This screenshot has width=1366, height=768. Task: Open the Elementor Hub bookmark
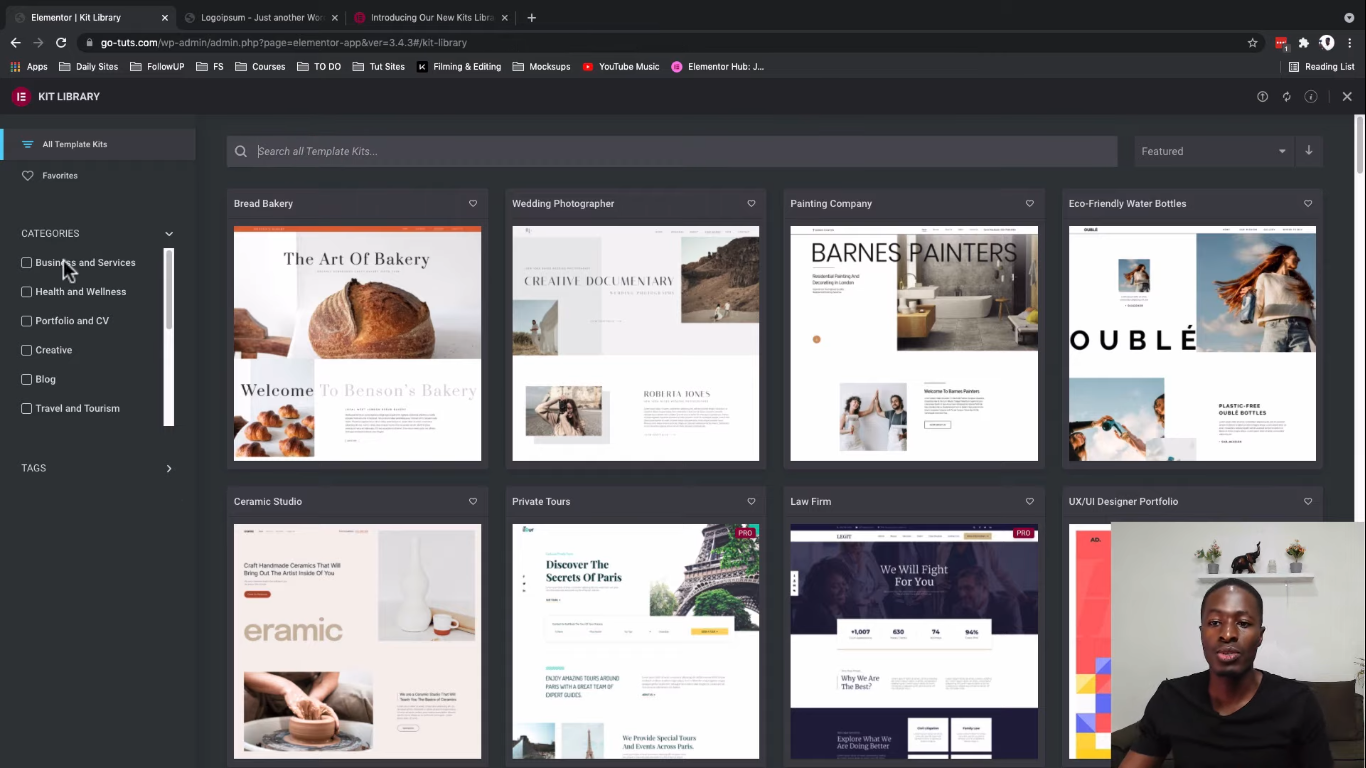[717, 67]
